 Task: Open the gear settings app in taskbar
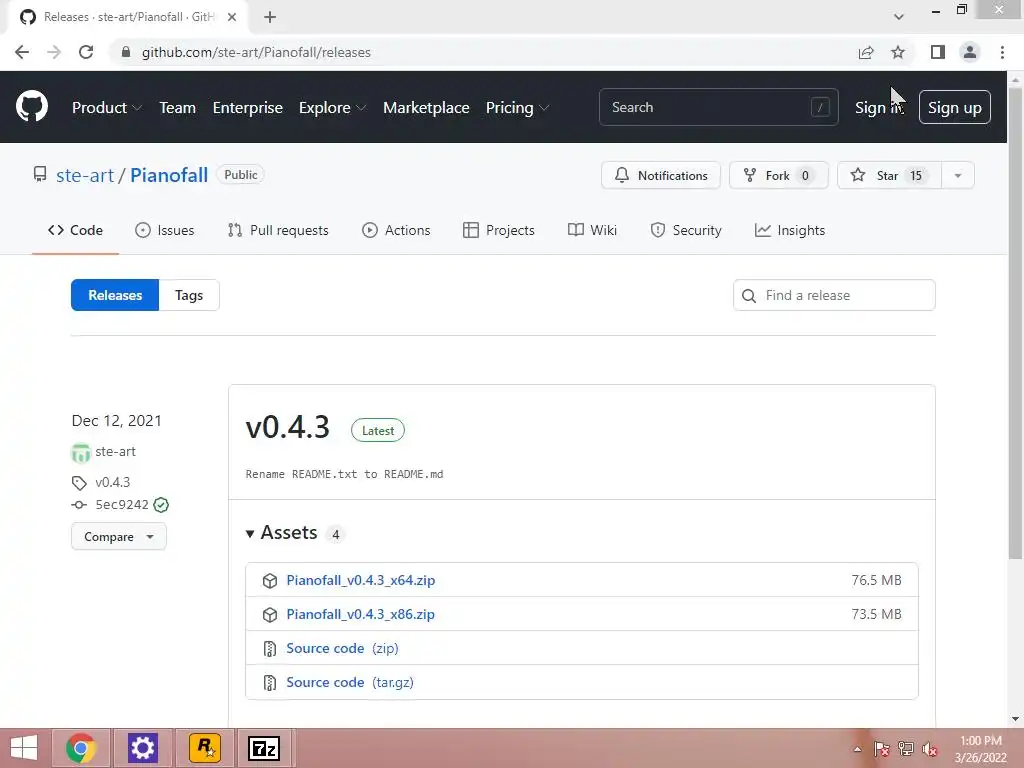coord(142,748)
